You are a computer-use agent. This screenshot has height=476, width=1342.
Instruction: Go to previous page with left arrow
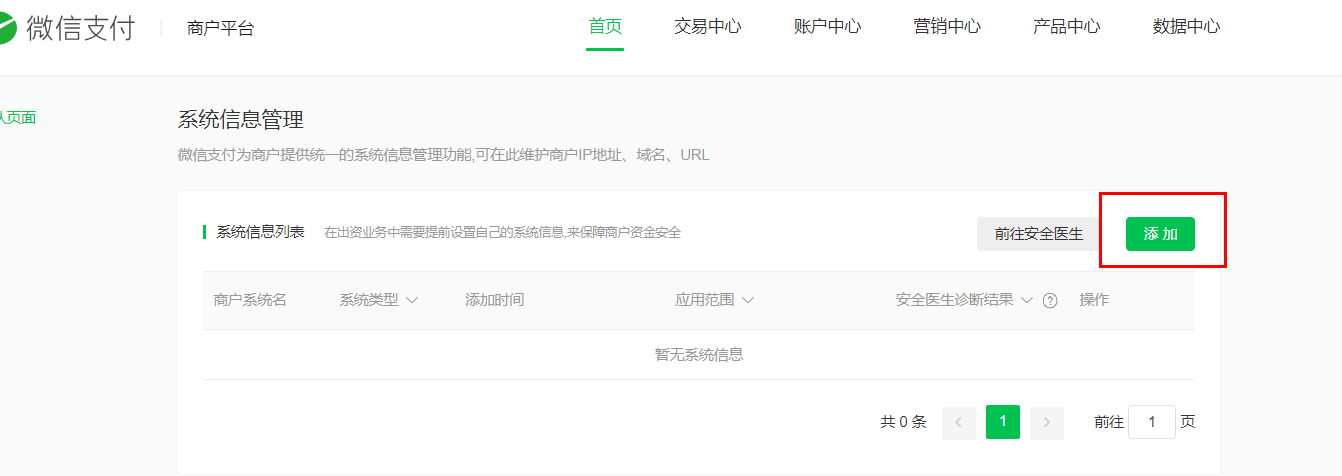[958, 422]
